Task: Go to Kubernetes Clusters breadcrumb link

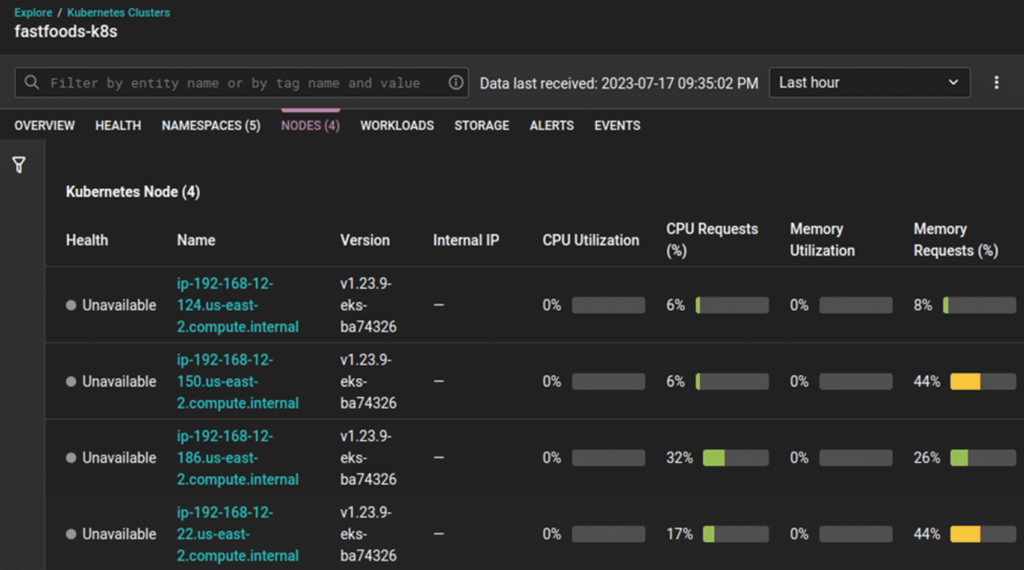Action: pyautogui.click(x=118, y=12)
